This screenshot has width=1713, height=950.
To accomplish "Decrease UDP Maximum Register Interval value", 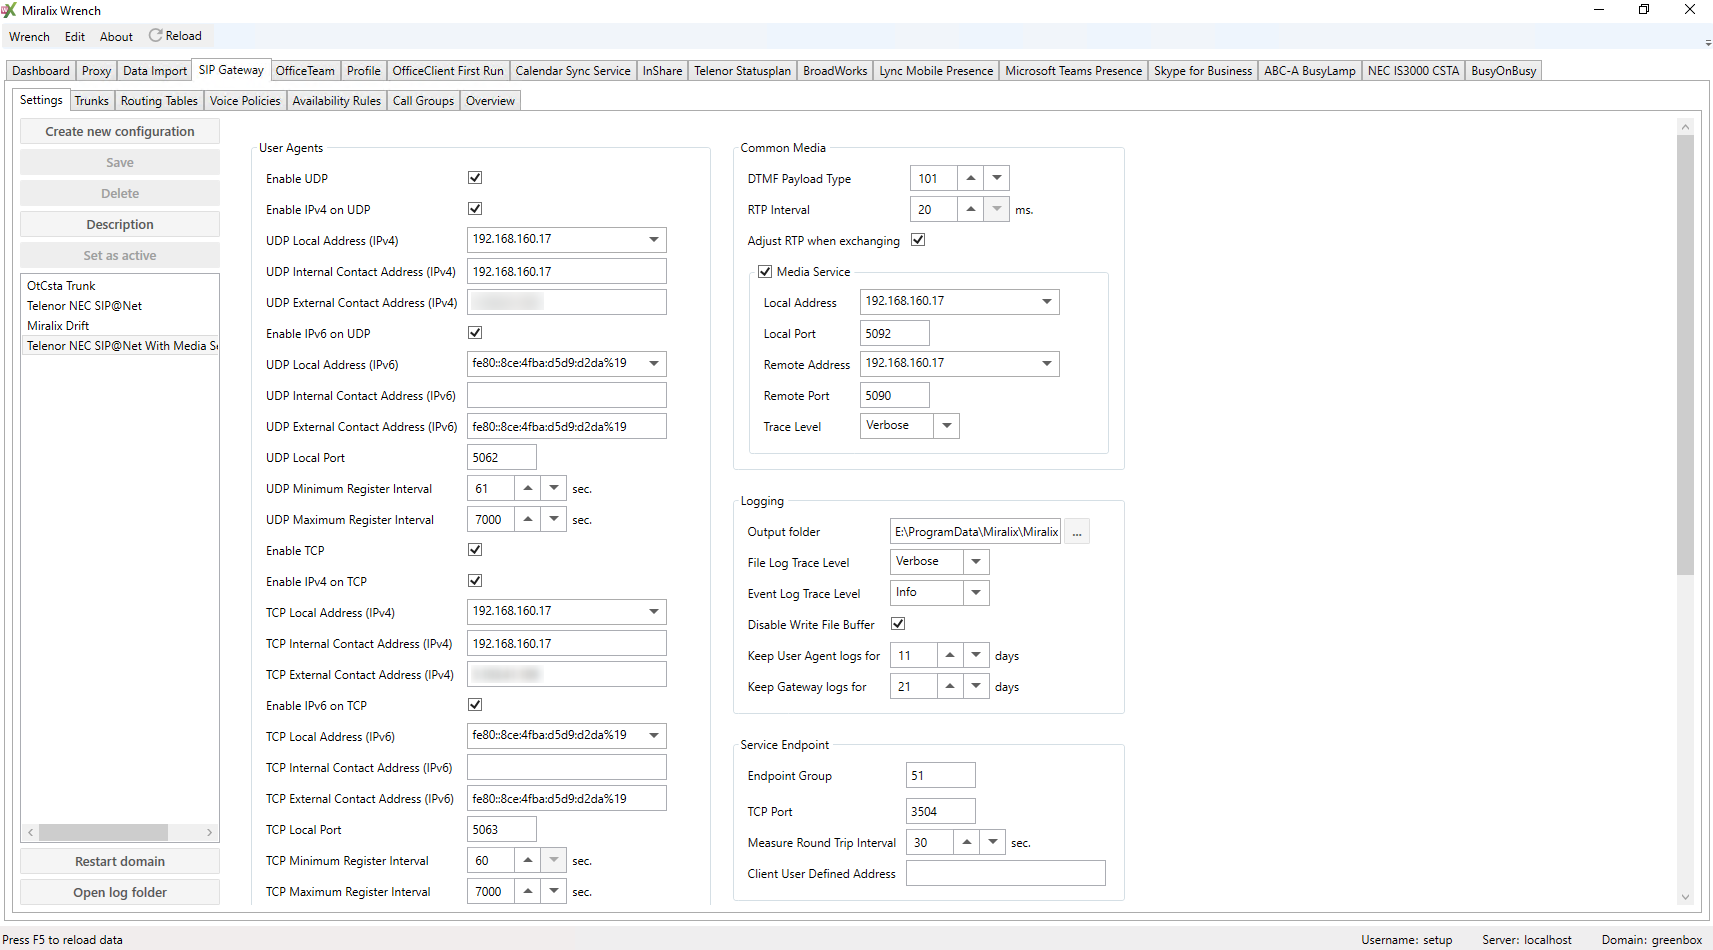I will [553, 520].
